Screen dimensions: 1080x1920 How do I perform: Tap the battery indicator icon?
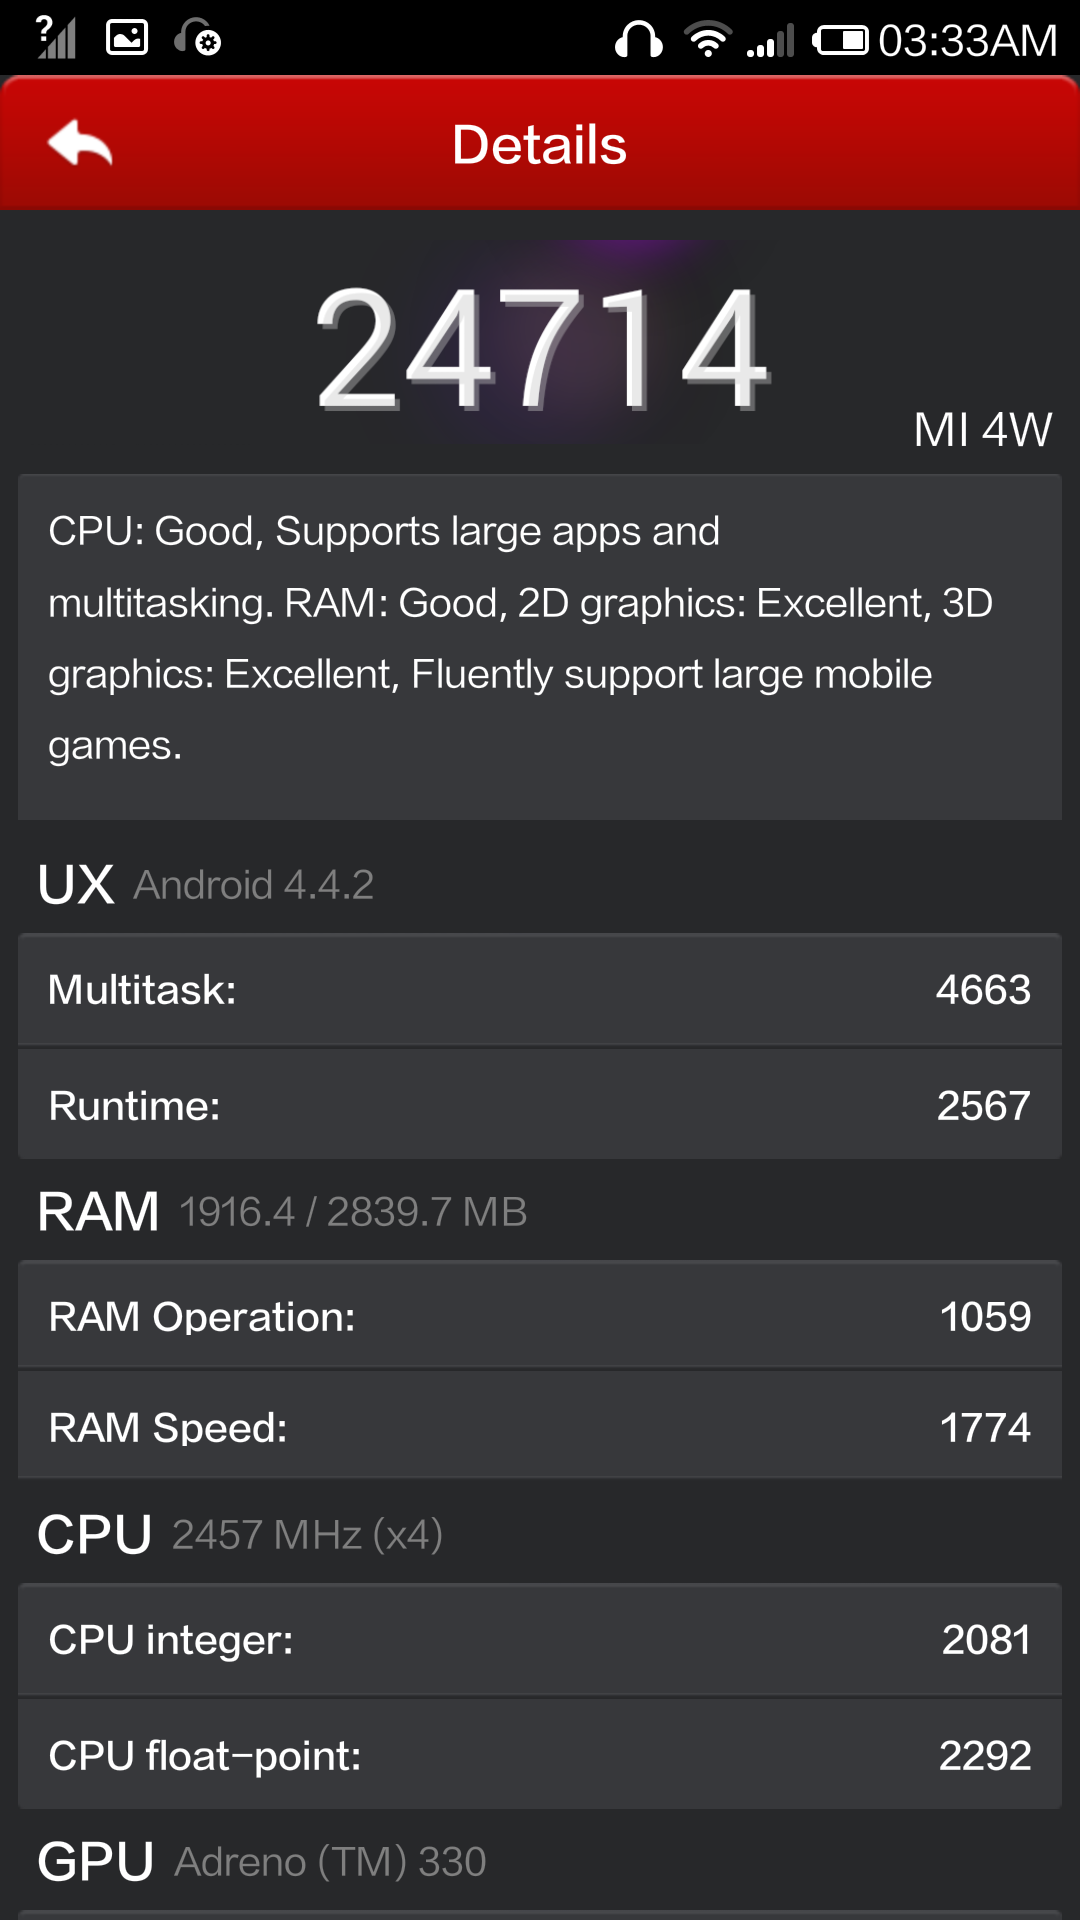tap(839, 41)
